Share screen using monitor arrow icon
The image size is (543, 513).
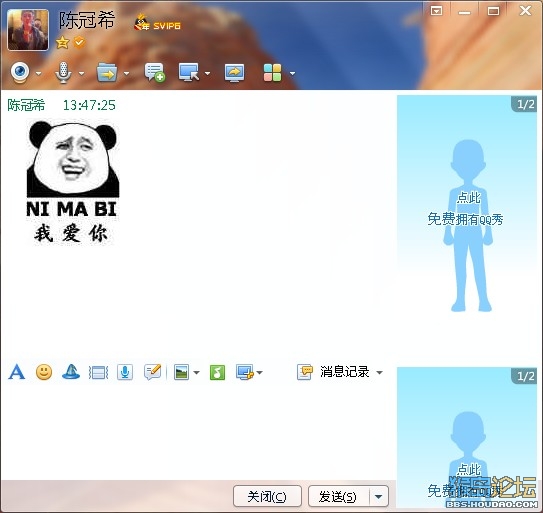(x=234, y=73)
